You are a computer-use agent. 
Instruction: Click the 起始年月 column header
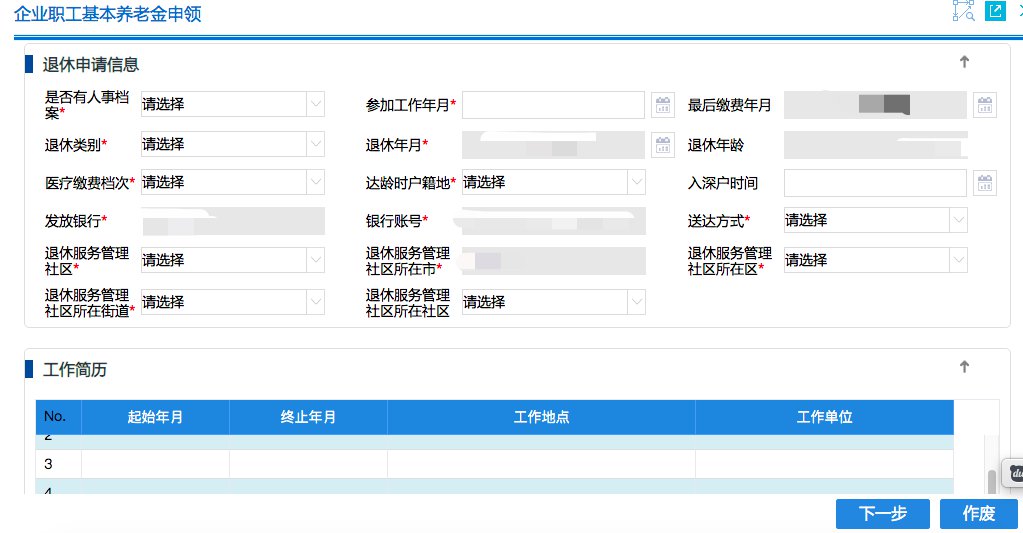tap(155, 417)
